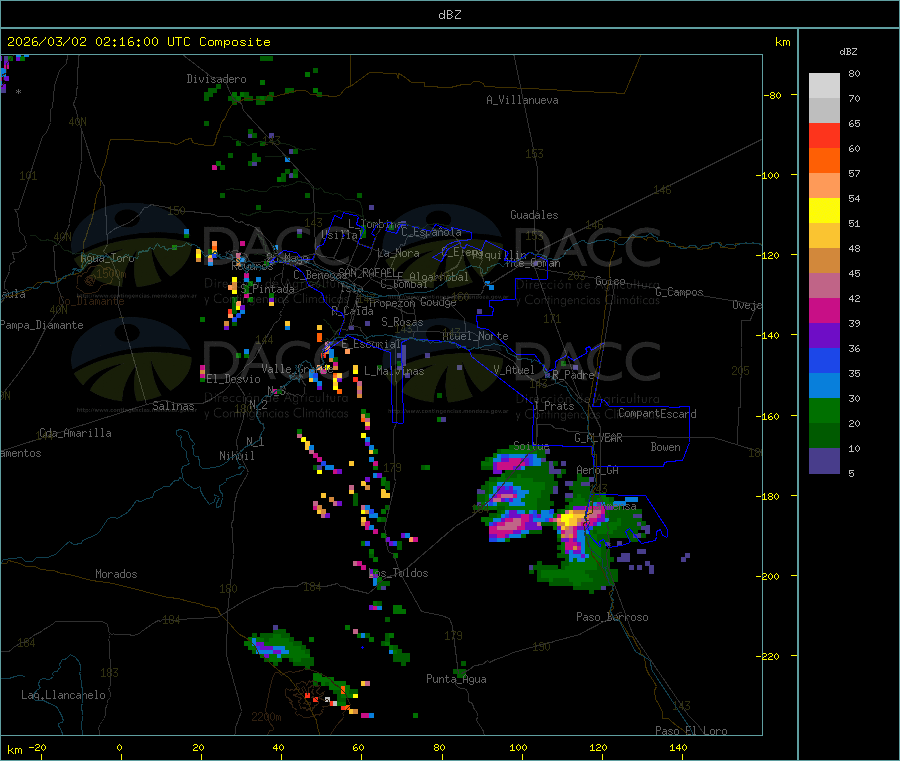The width and height of the screenshot is (900, 761).
Task: Click the 'J_Prats' place label
Action: (553, 406)
